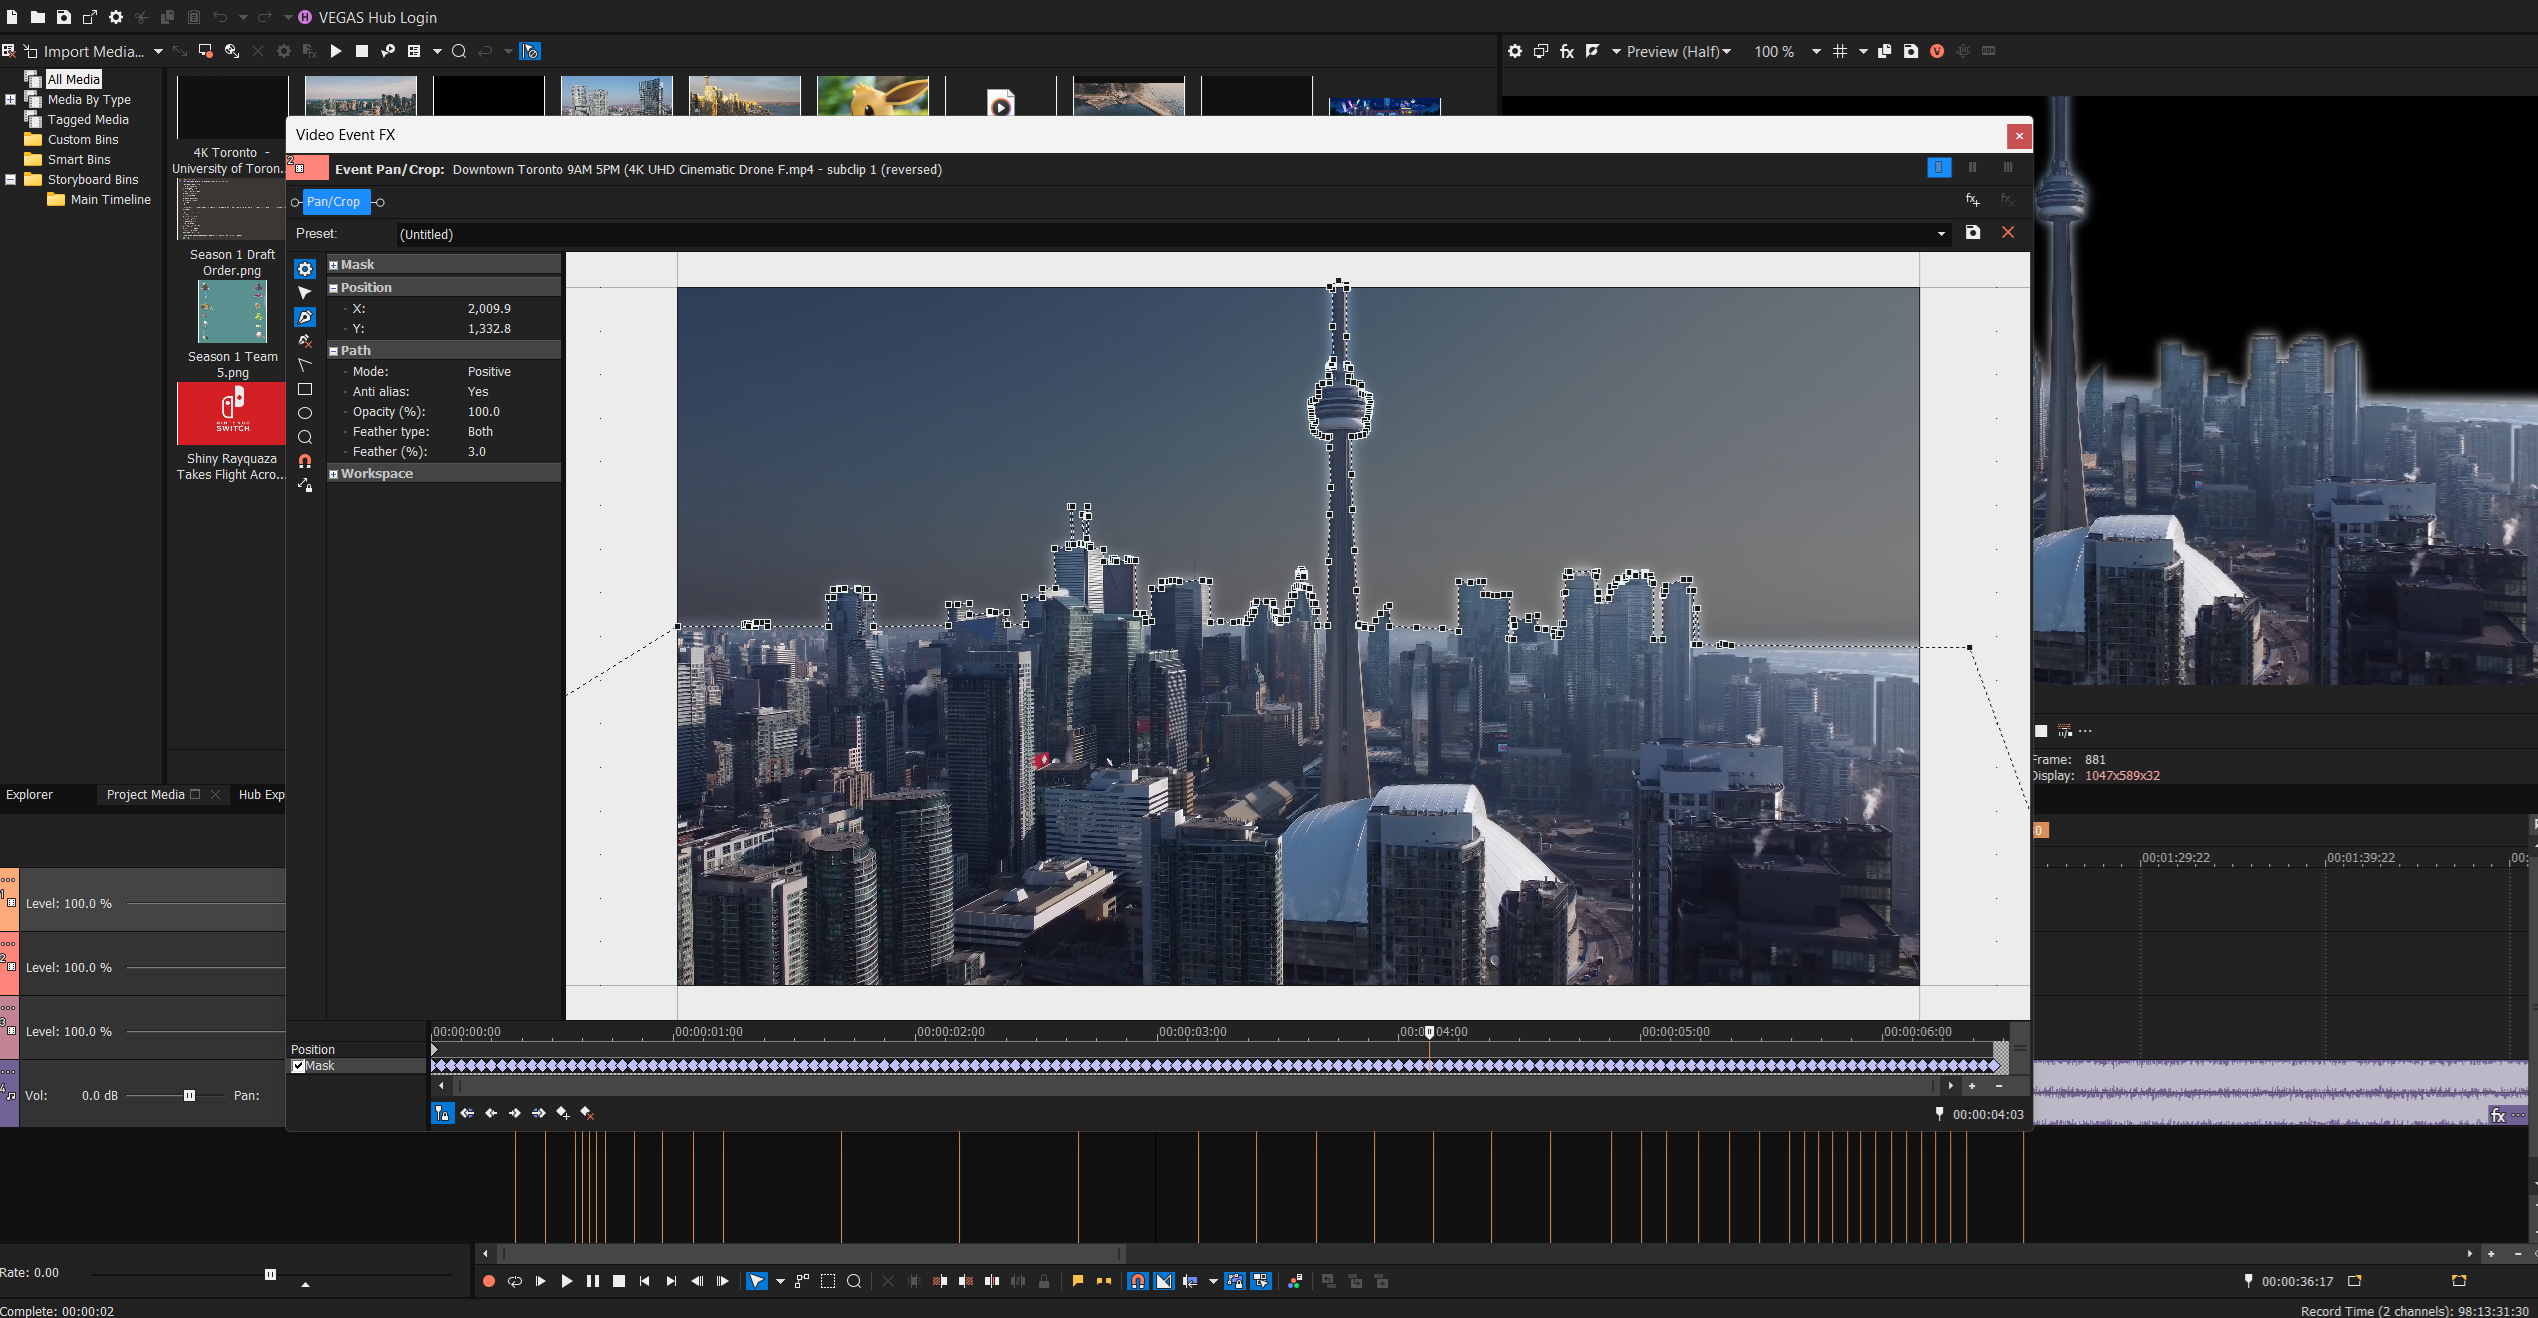The width and height of the screenshot is (2538, 1318).
Task: Jump to the Next Keyframe
Action: (515, 1113)
